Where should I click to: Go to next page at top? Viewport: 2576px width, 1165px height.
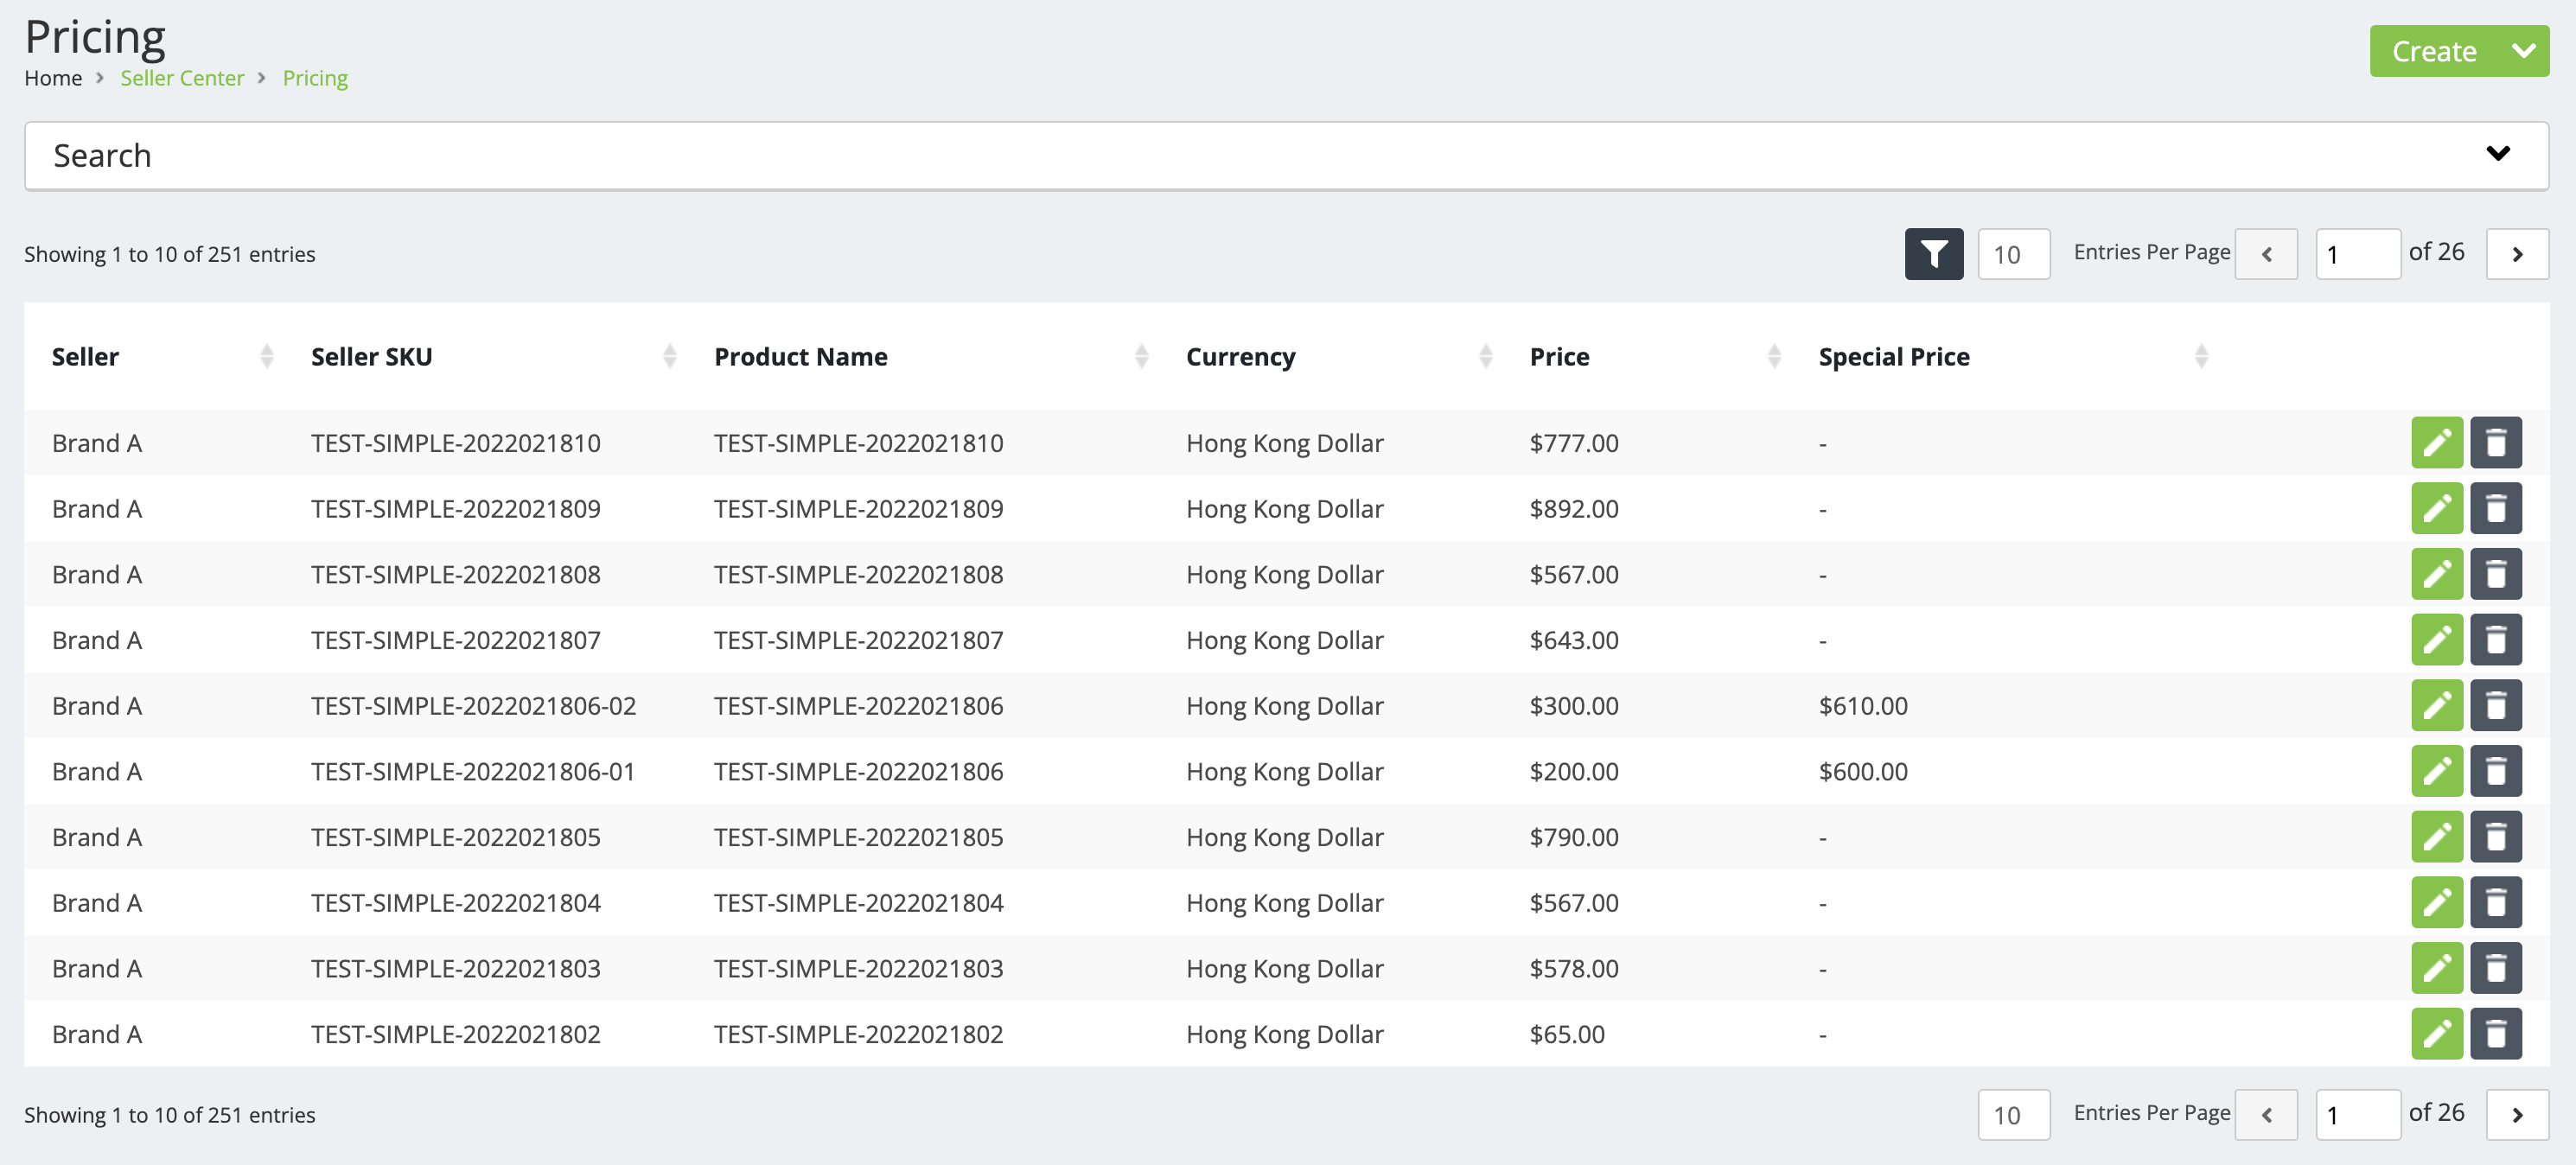point(2517,254)
